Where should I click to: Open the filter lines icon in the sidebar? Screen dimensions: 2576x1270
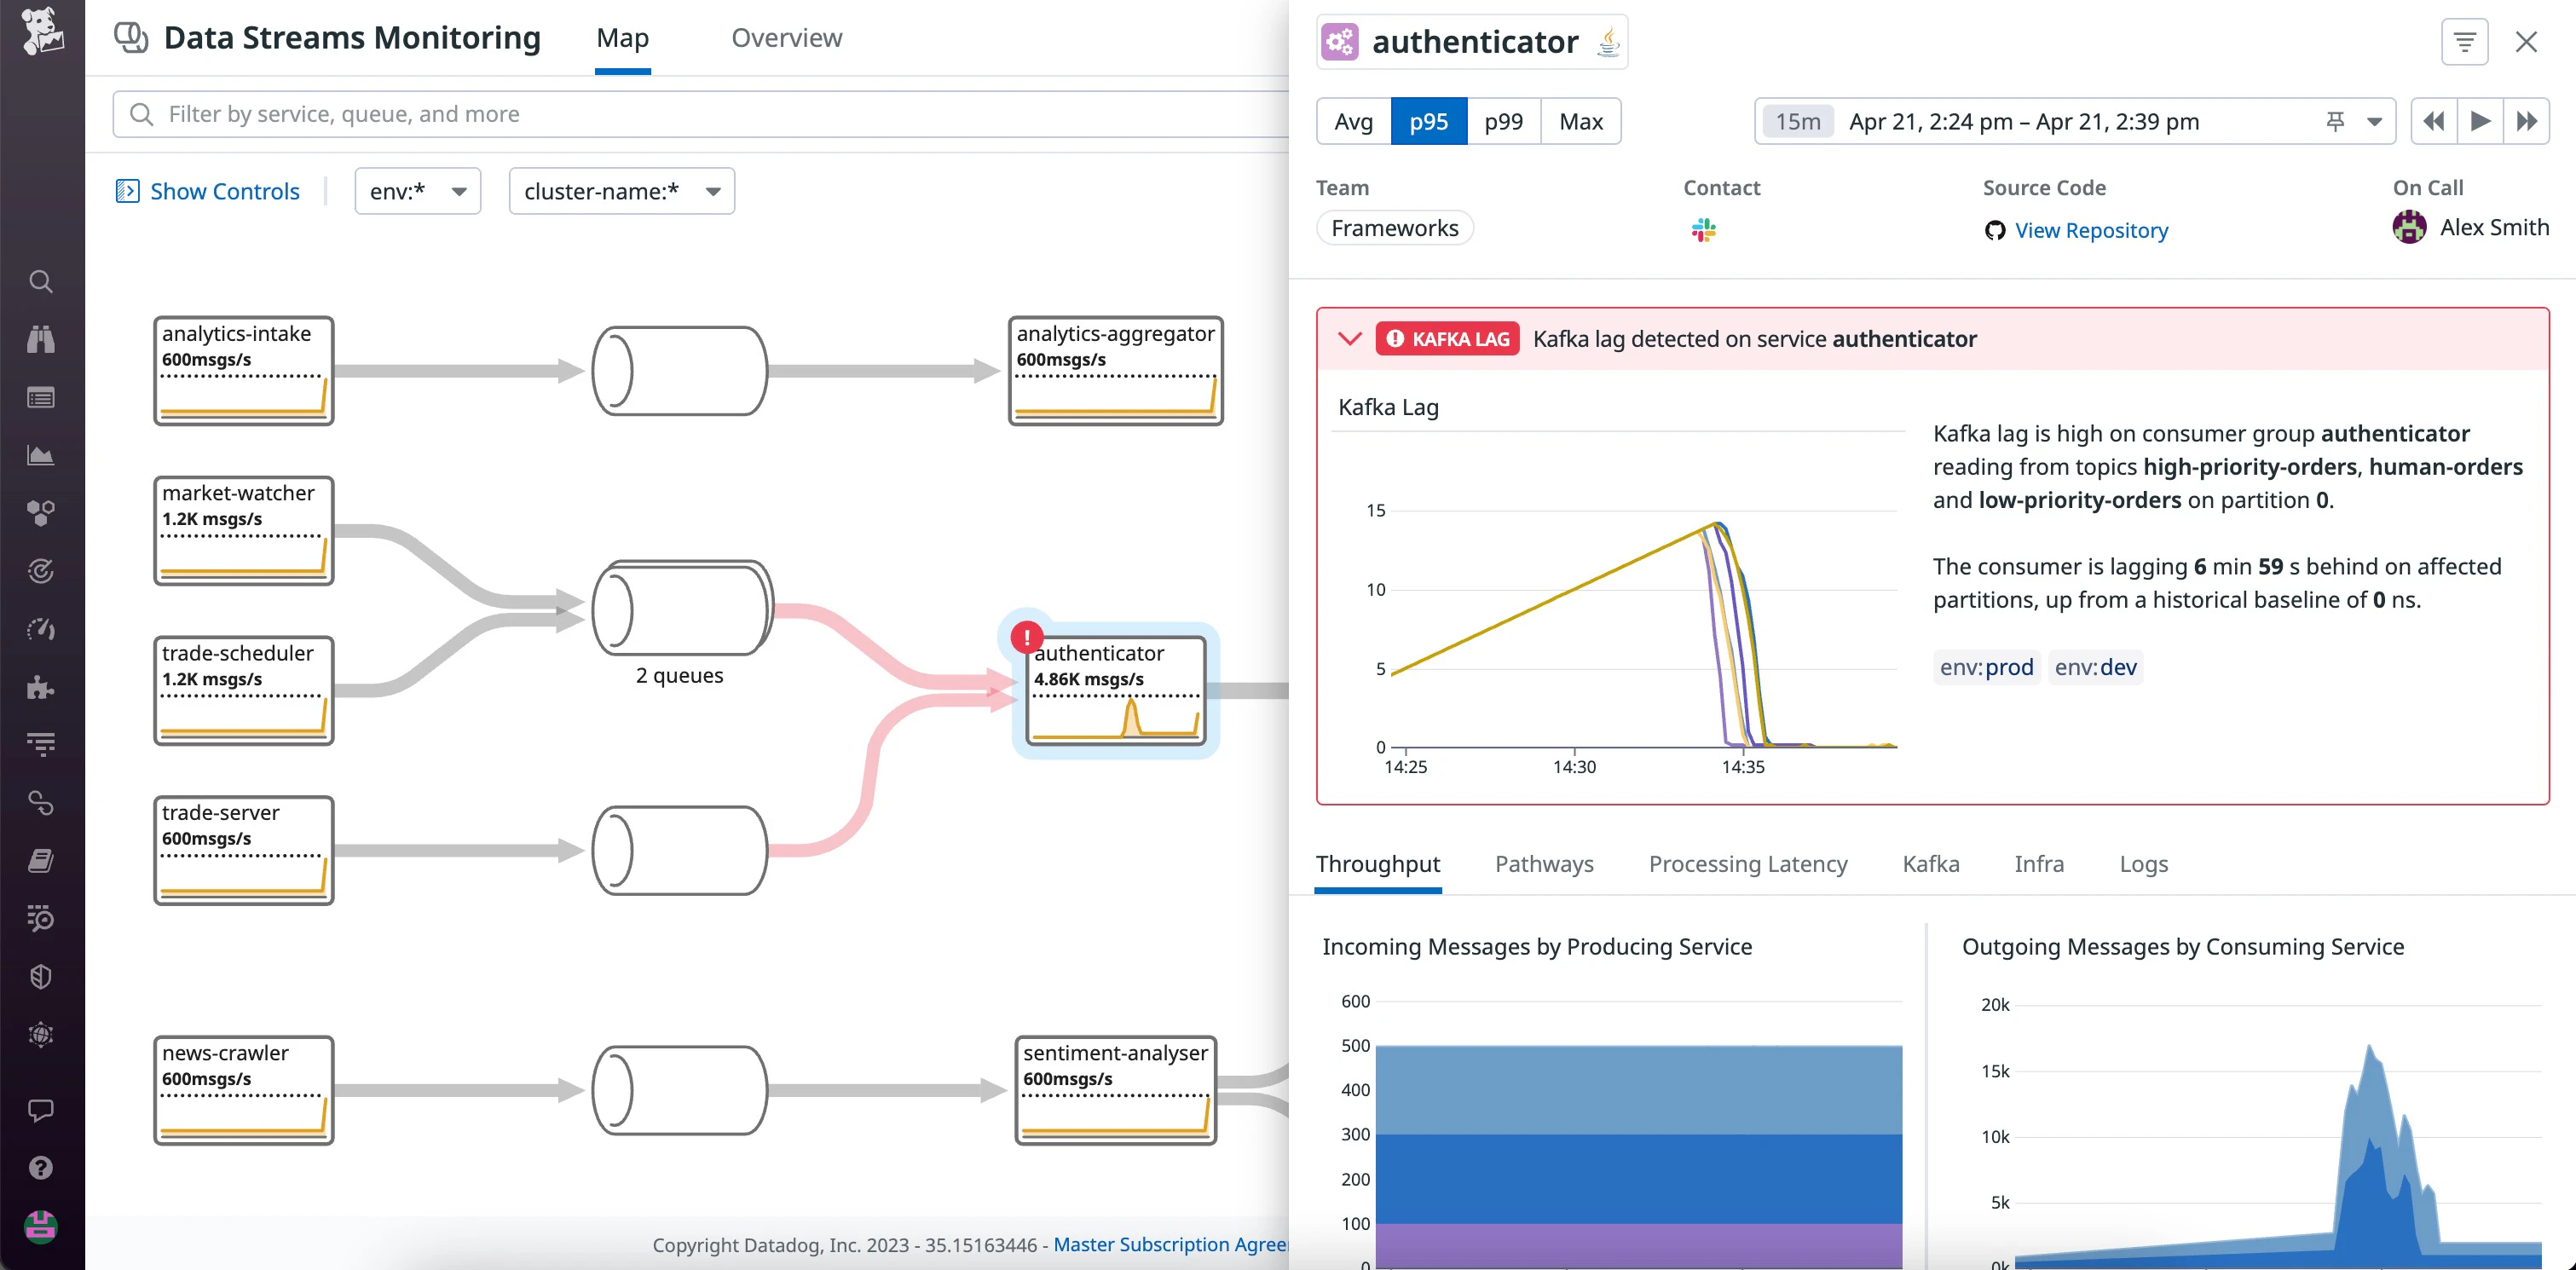(41, 744)
